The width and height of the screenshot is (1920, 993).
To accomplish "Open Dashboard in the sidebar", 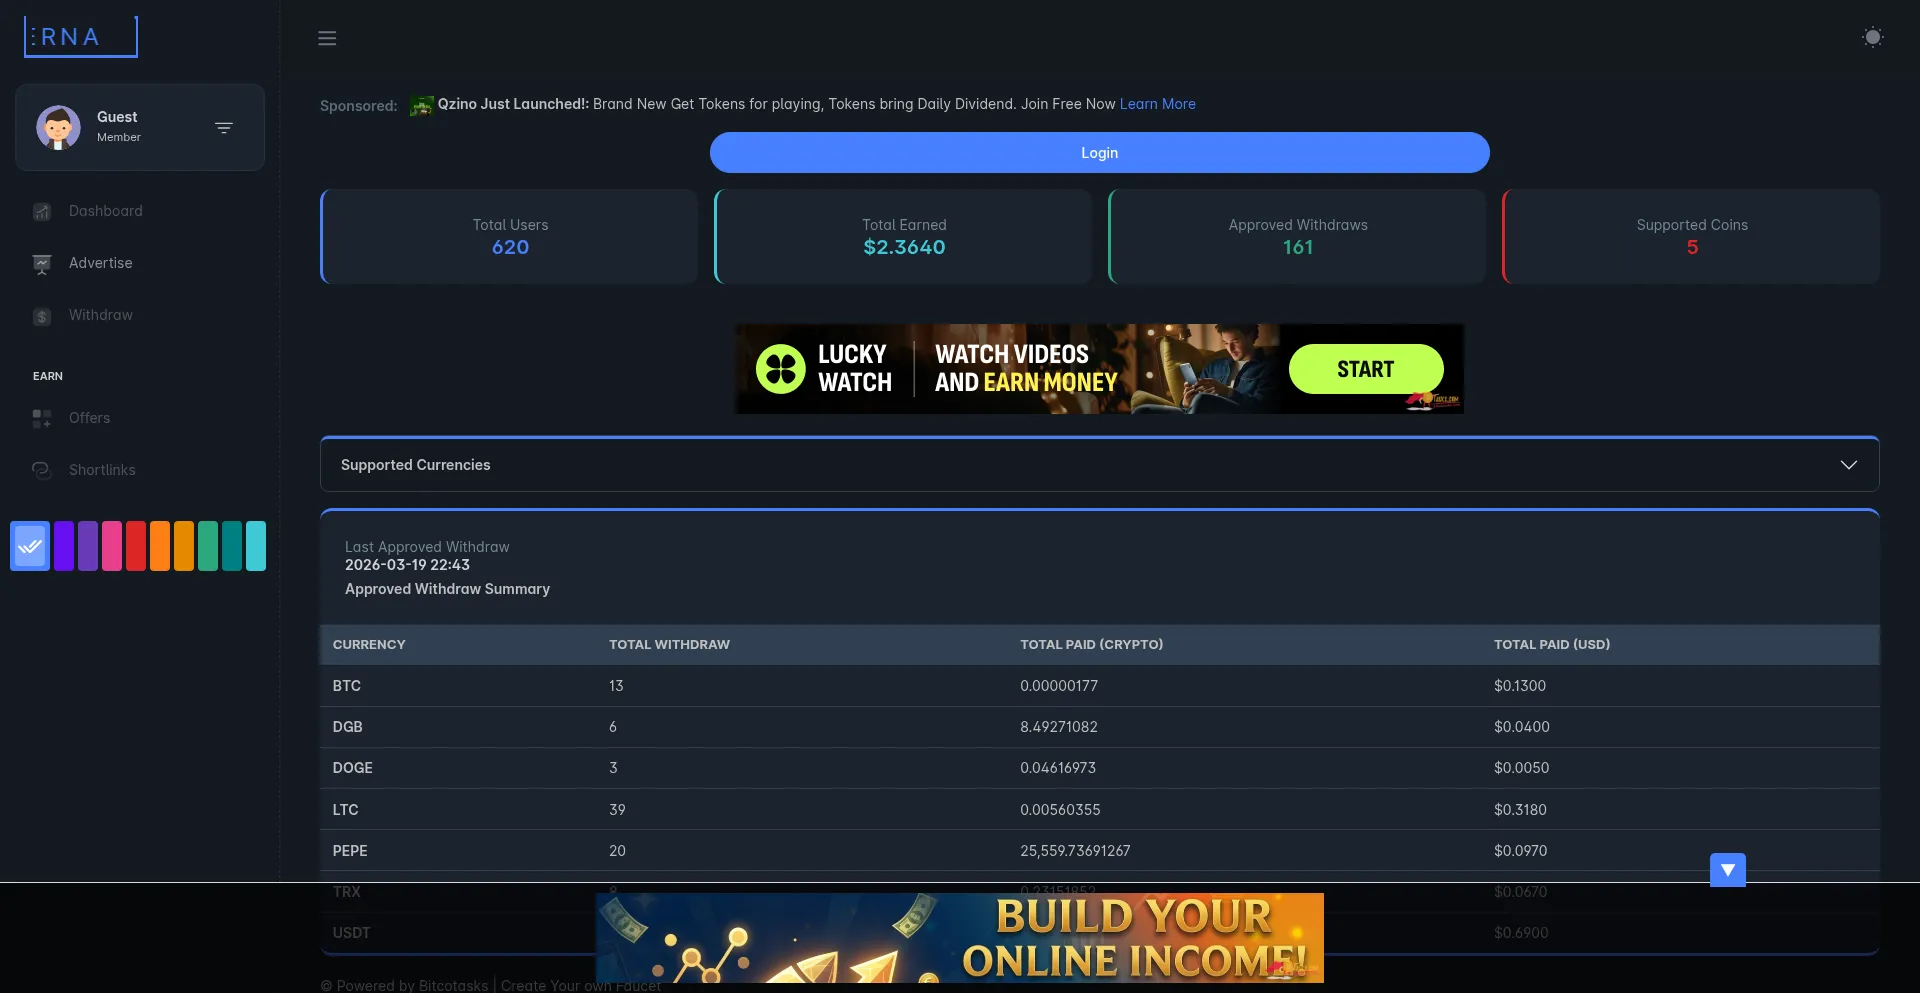I will pos(105,211).
